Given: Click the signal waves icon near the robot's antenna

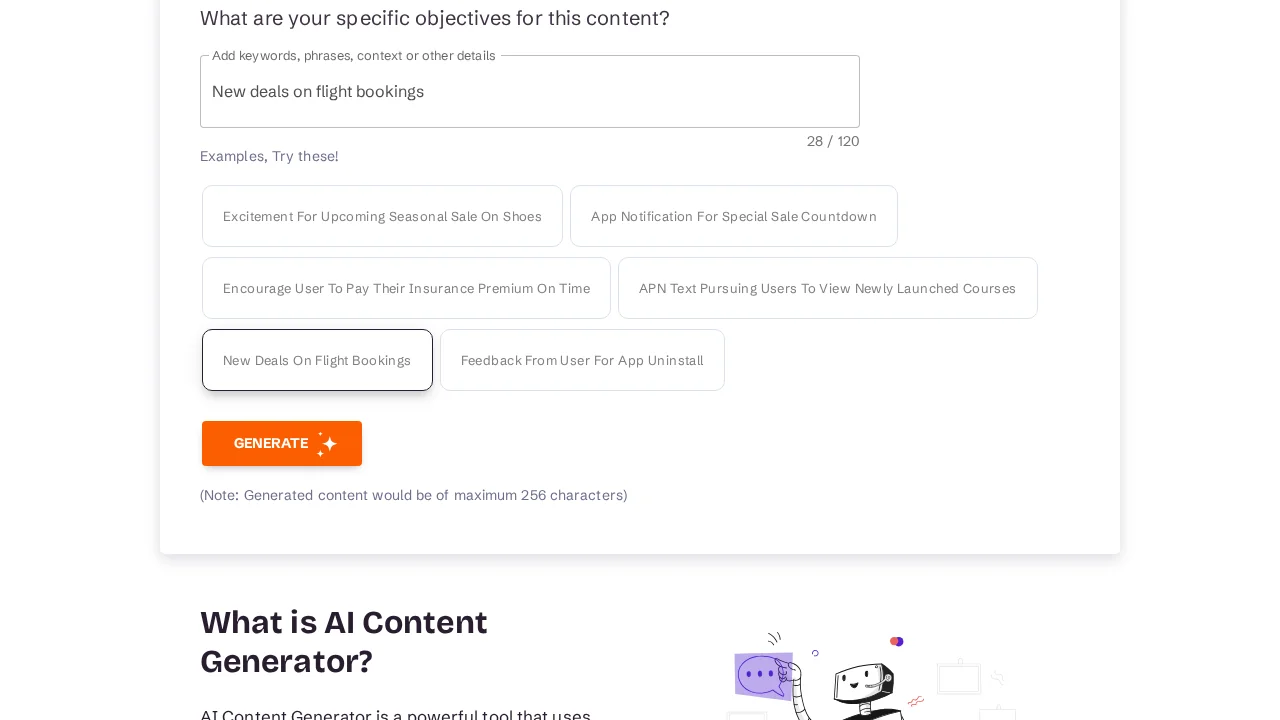Looking at the screenshot, I should tap(773, 639).
